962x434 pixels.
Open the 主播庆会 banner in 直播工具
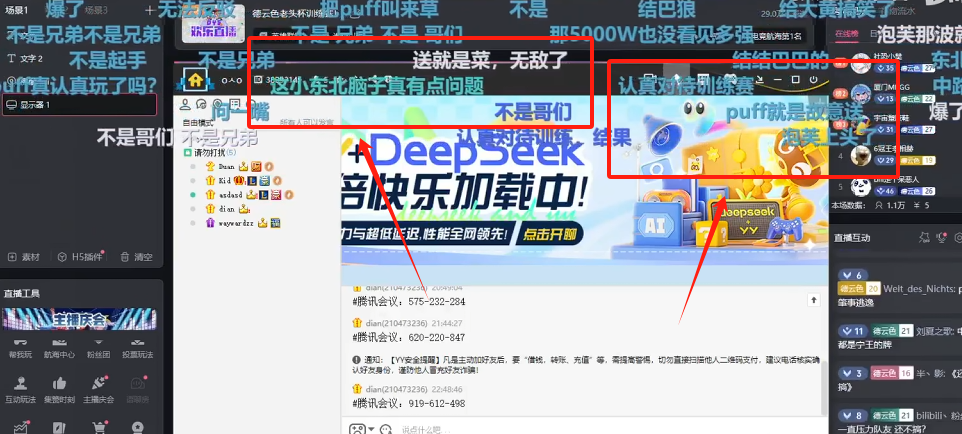(80, 319)
